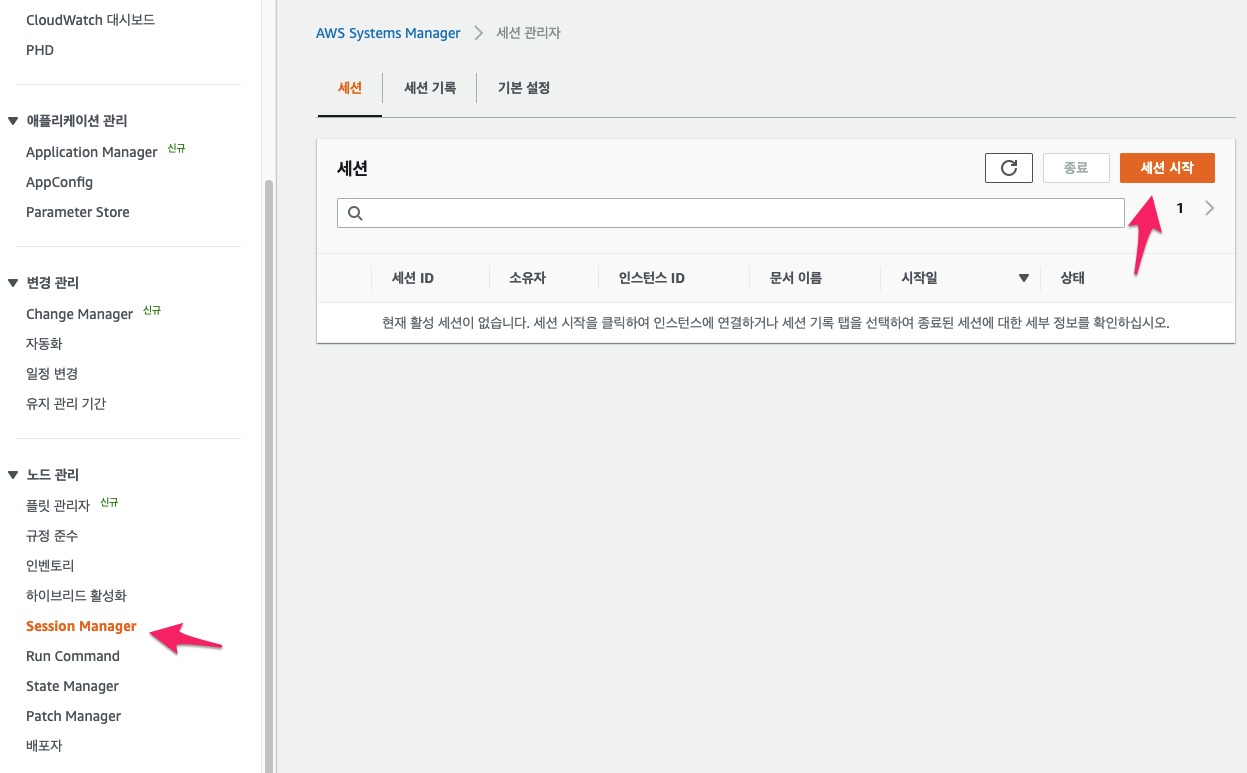Image resolution: width=1247 pixels, height=773 pixels.
Task: Open PHD in sidebar
Action: (40, 50)
